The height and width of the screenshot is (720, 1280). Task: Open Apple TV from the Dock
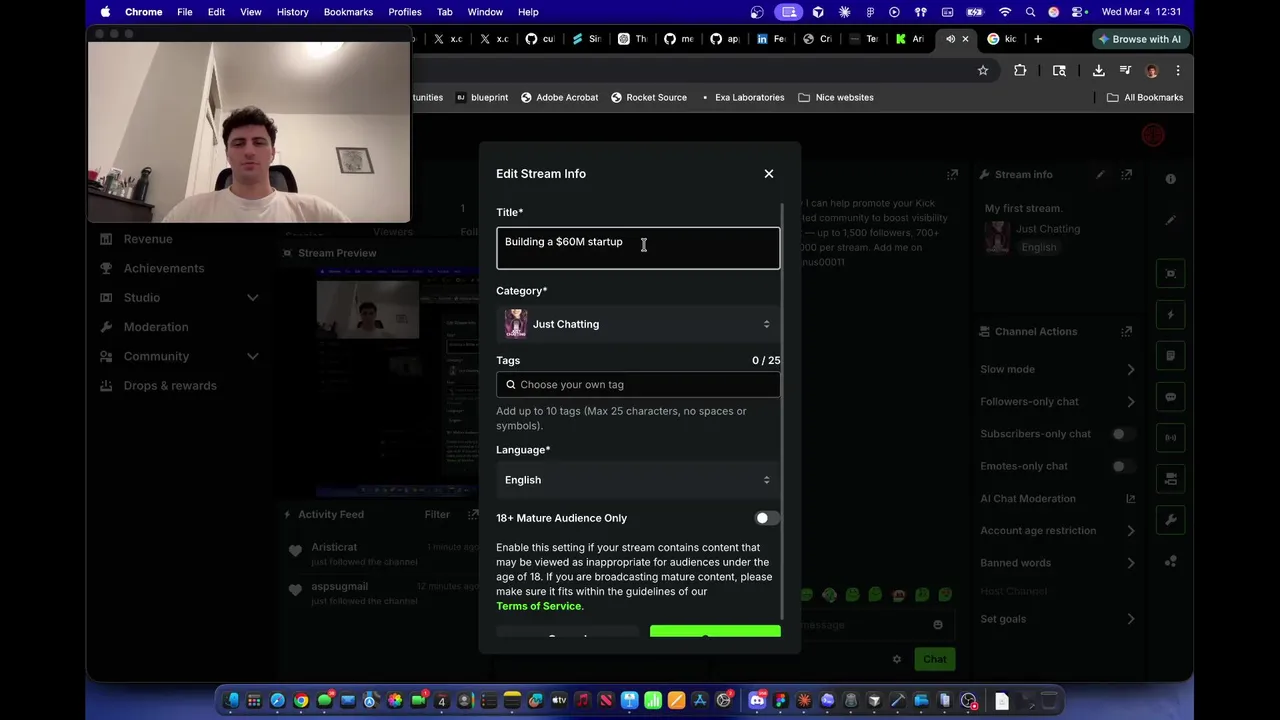click(559, 701)
